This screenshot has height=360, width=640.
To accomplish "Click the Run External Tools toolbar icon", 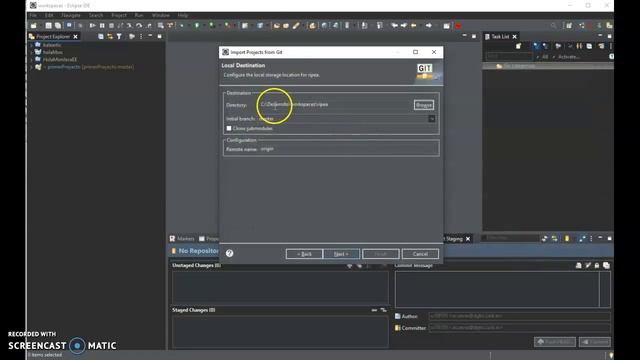I will (x=228, y=25).
